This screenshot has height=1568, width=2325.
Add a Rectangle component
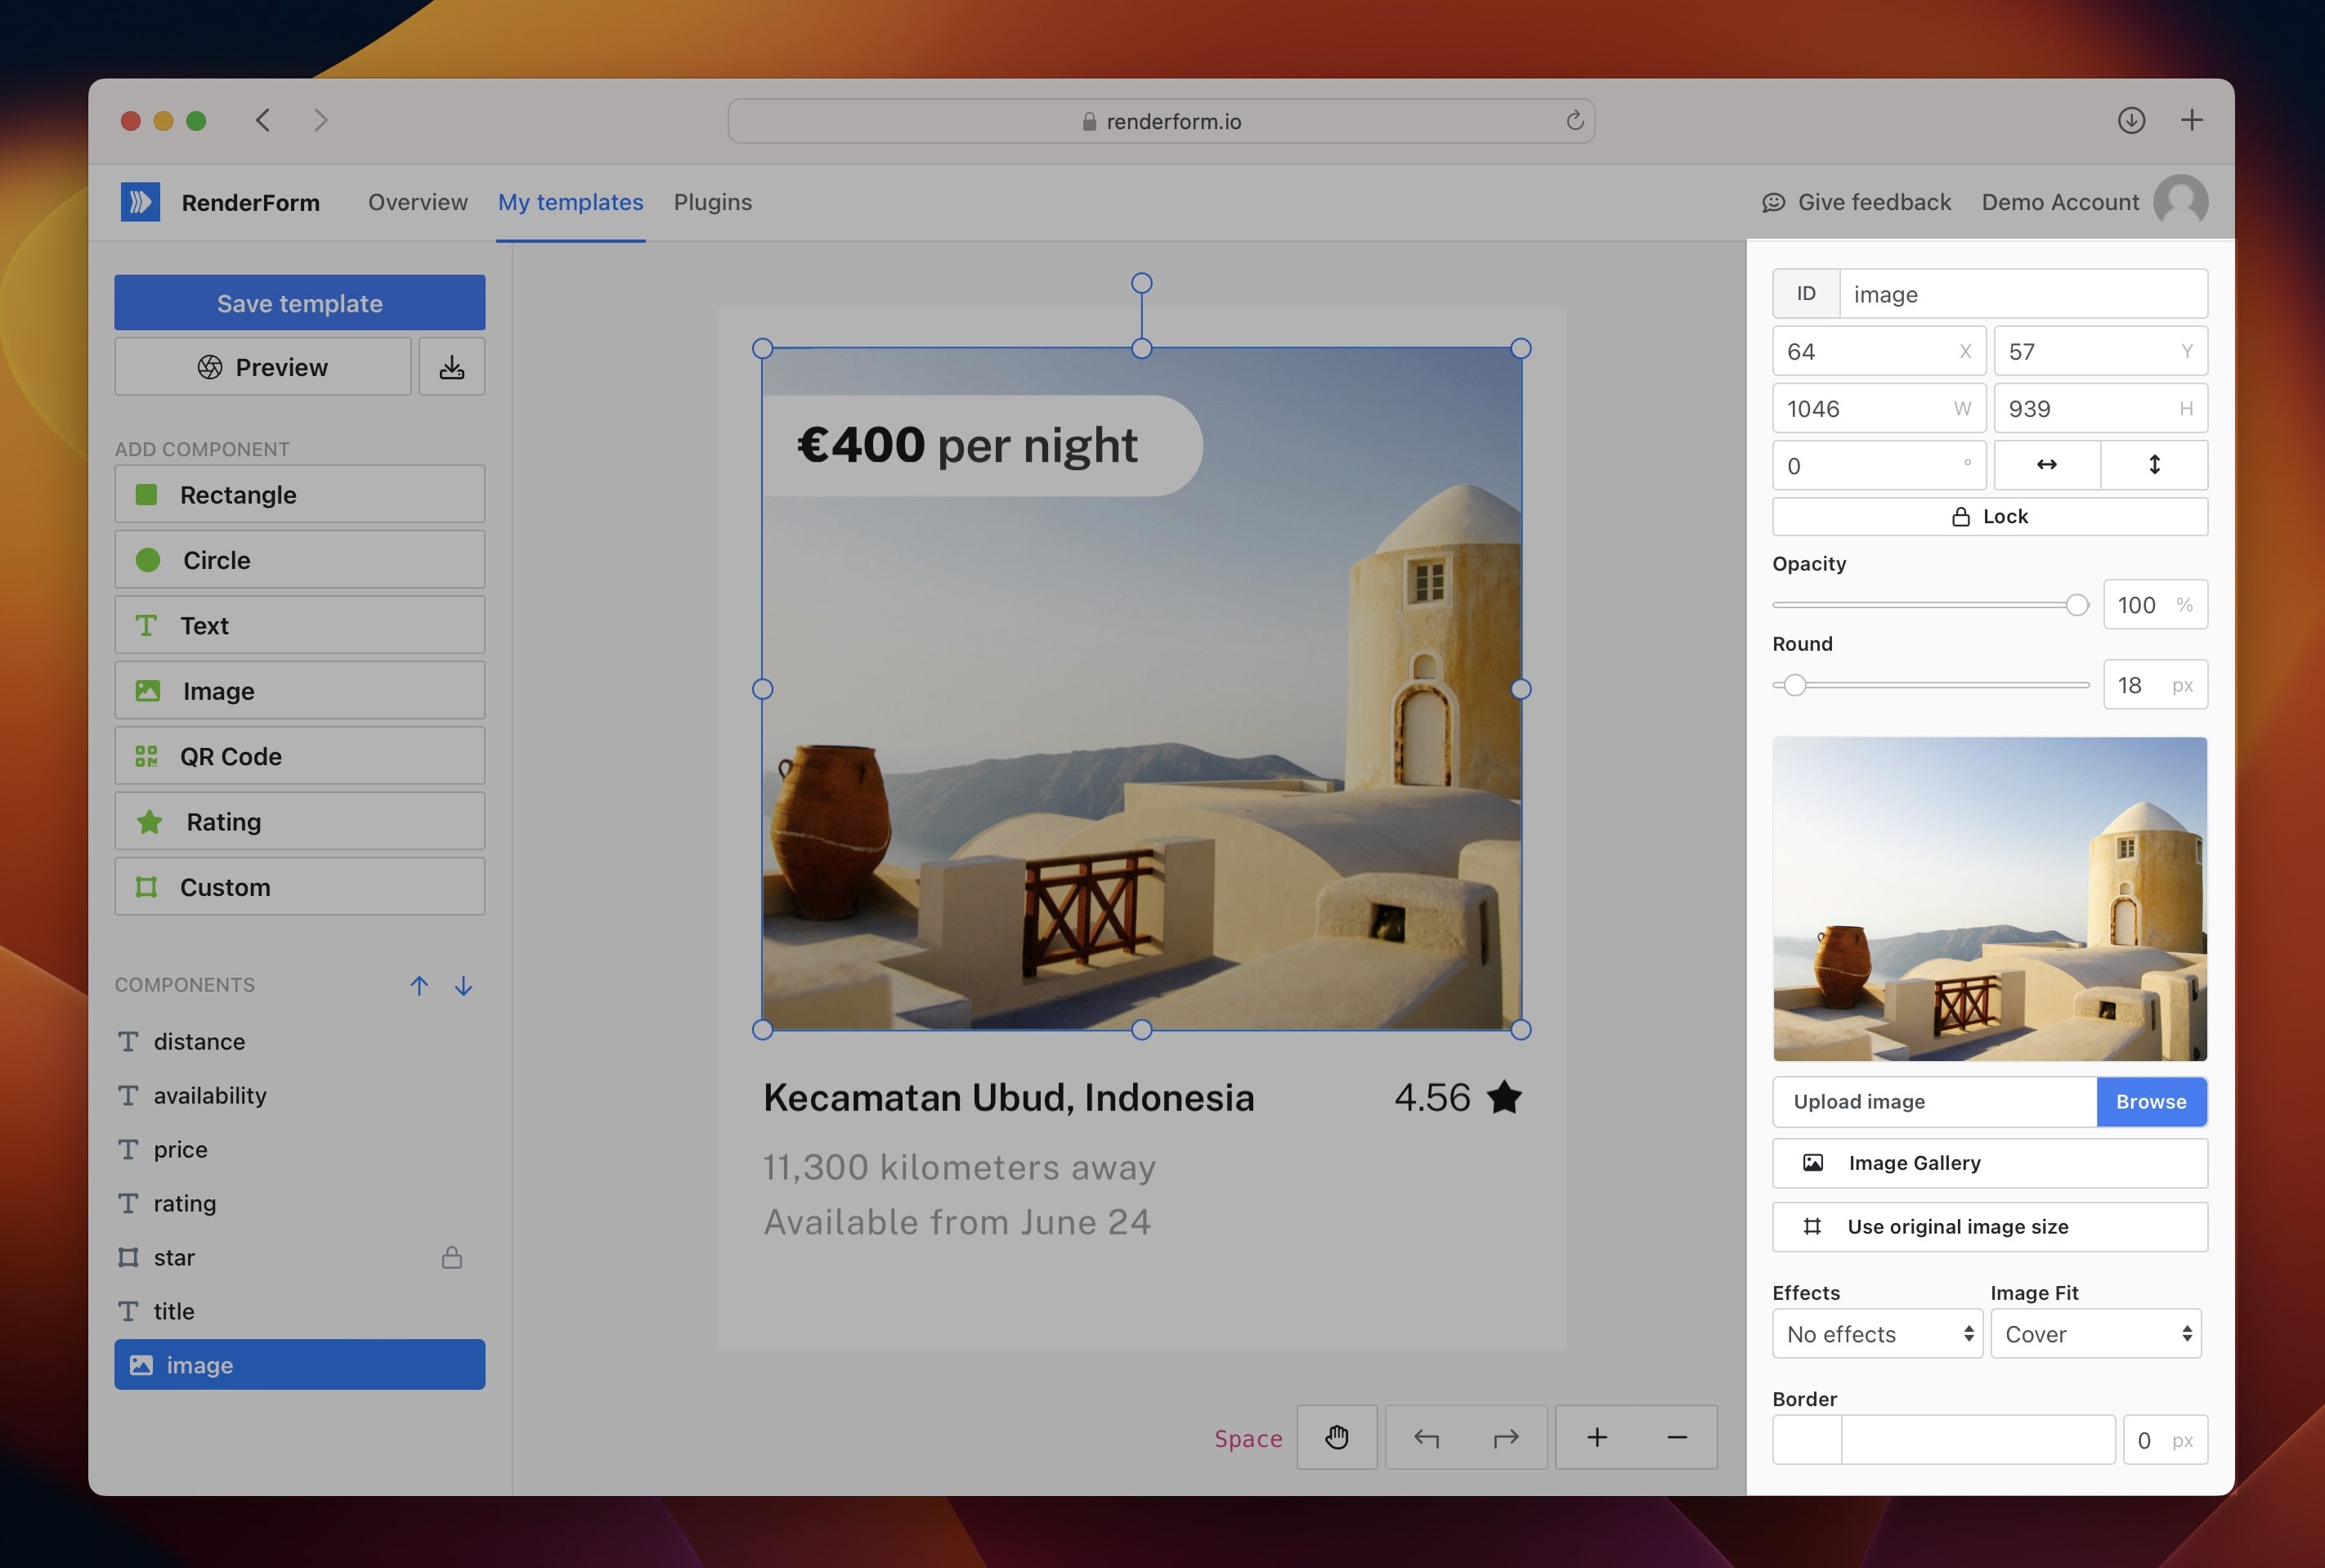[300, 494]
